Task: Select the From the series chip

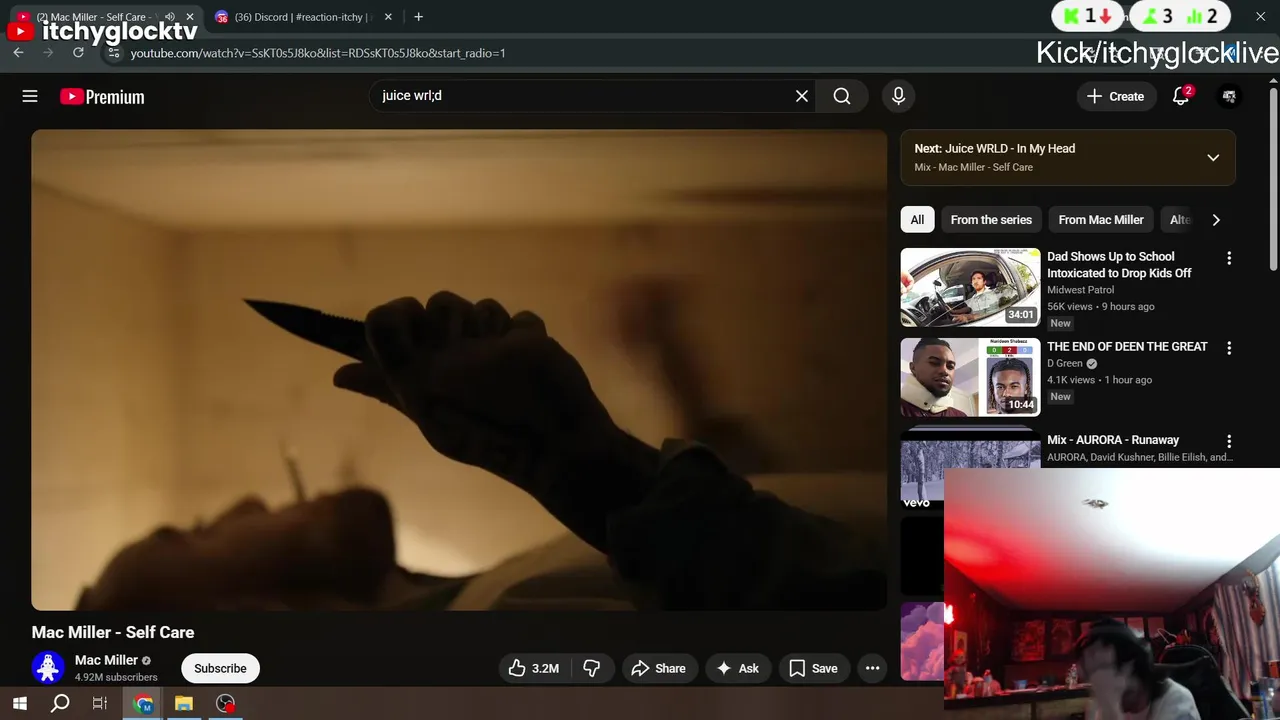Action: pyautogui.click(x=991, y=220)
